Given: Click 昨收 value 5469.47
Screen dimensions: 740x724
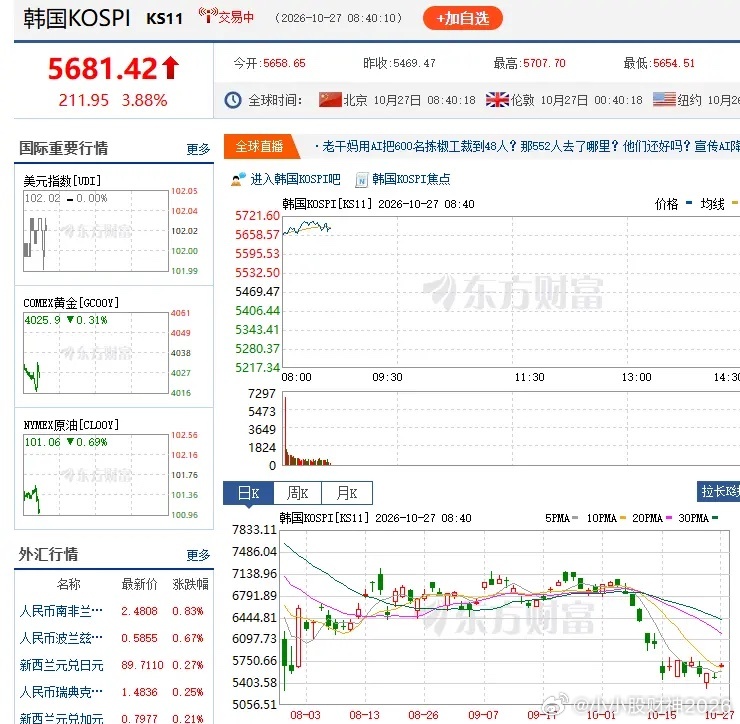Looking at the screenshot, I should [414, 63].
